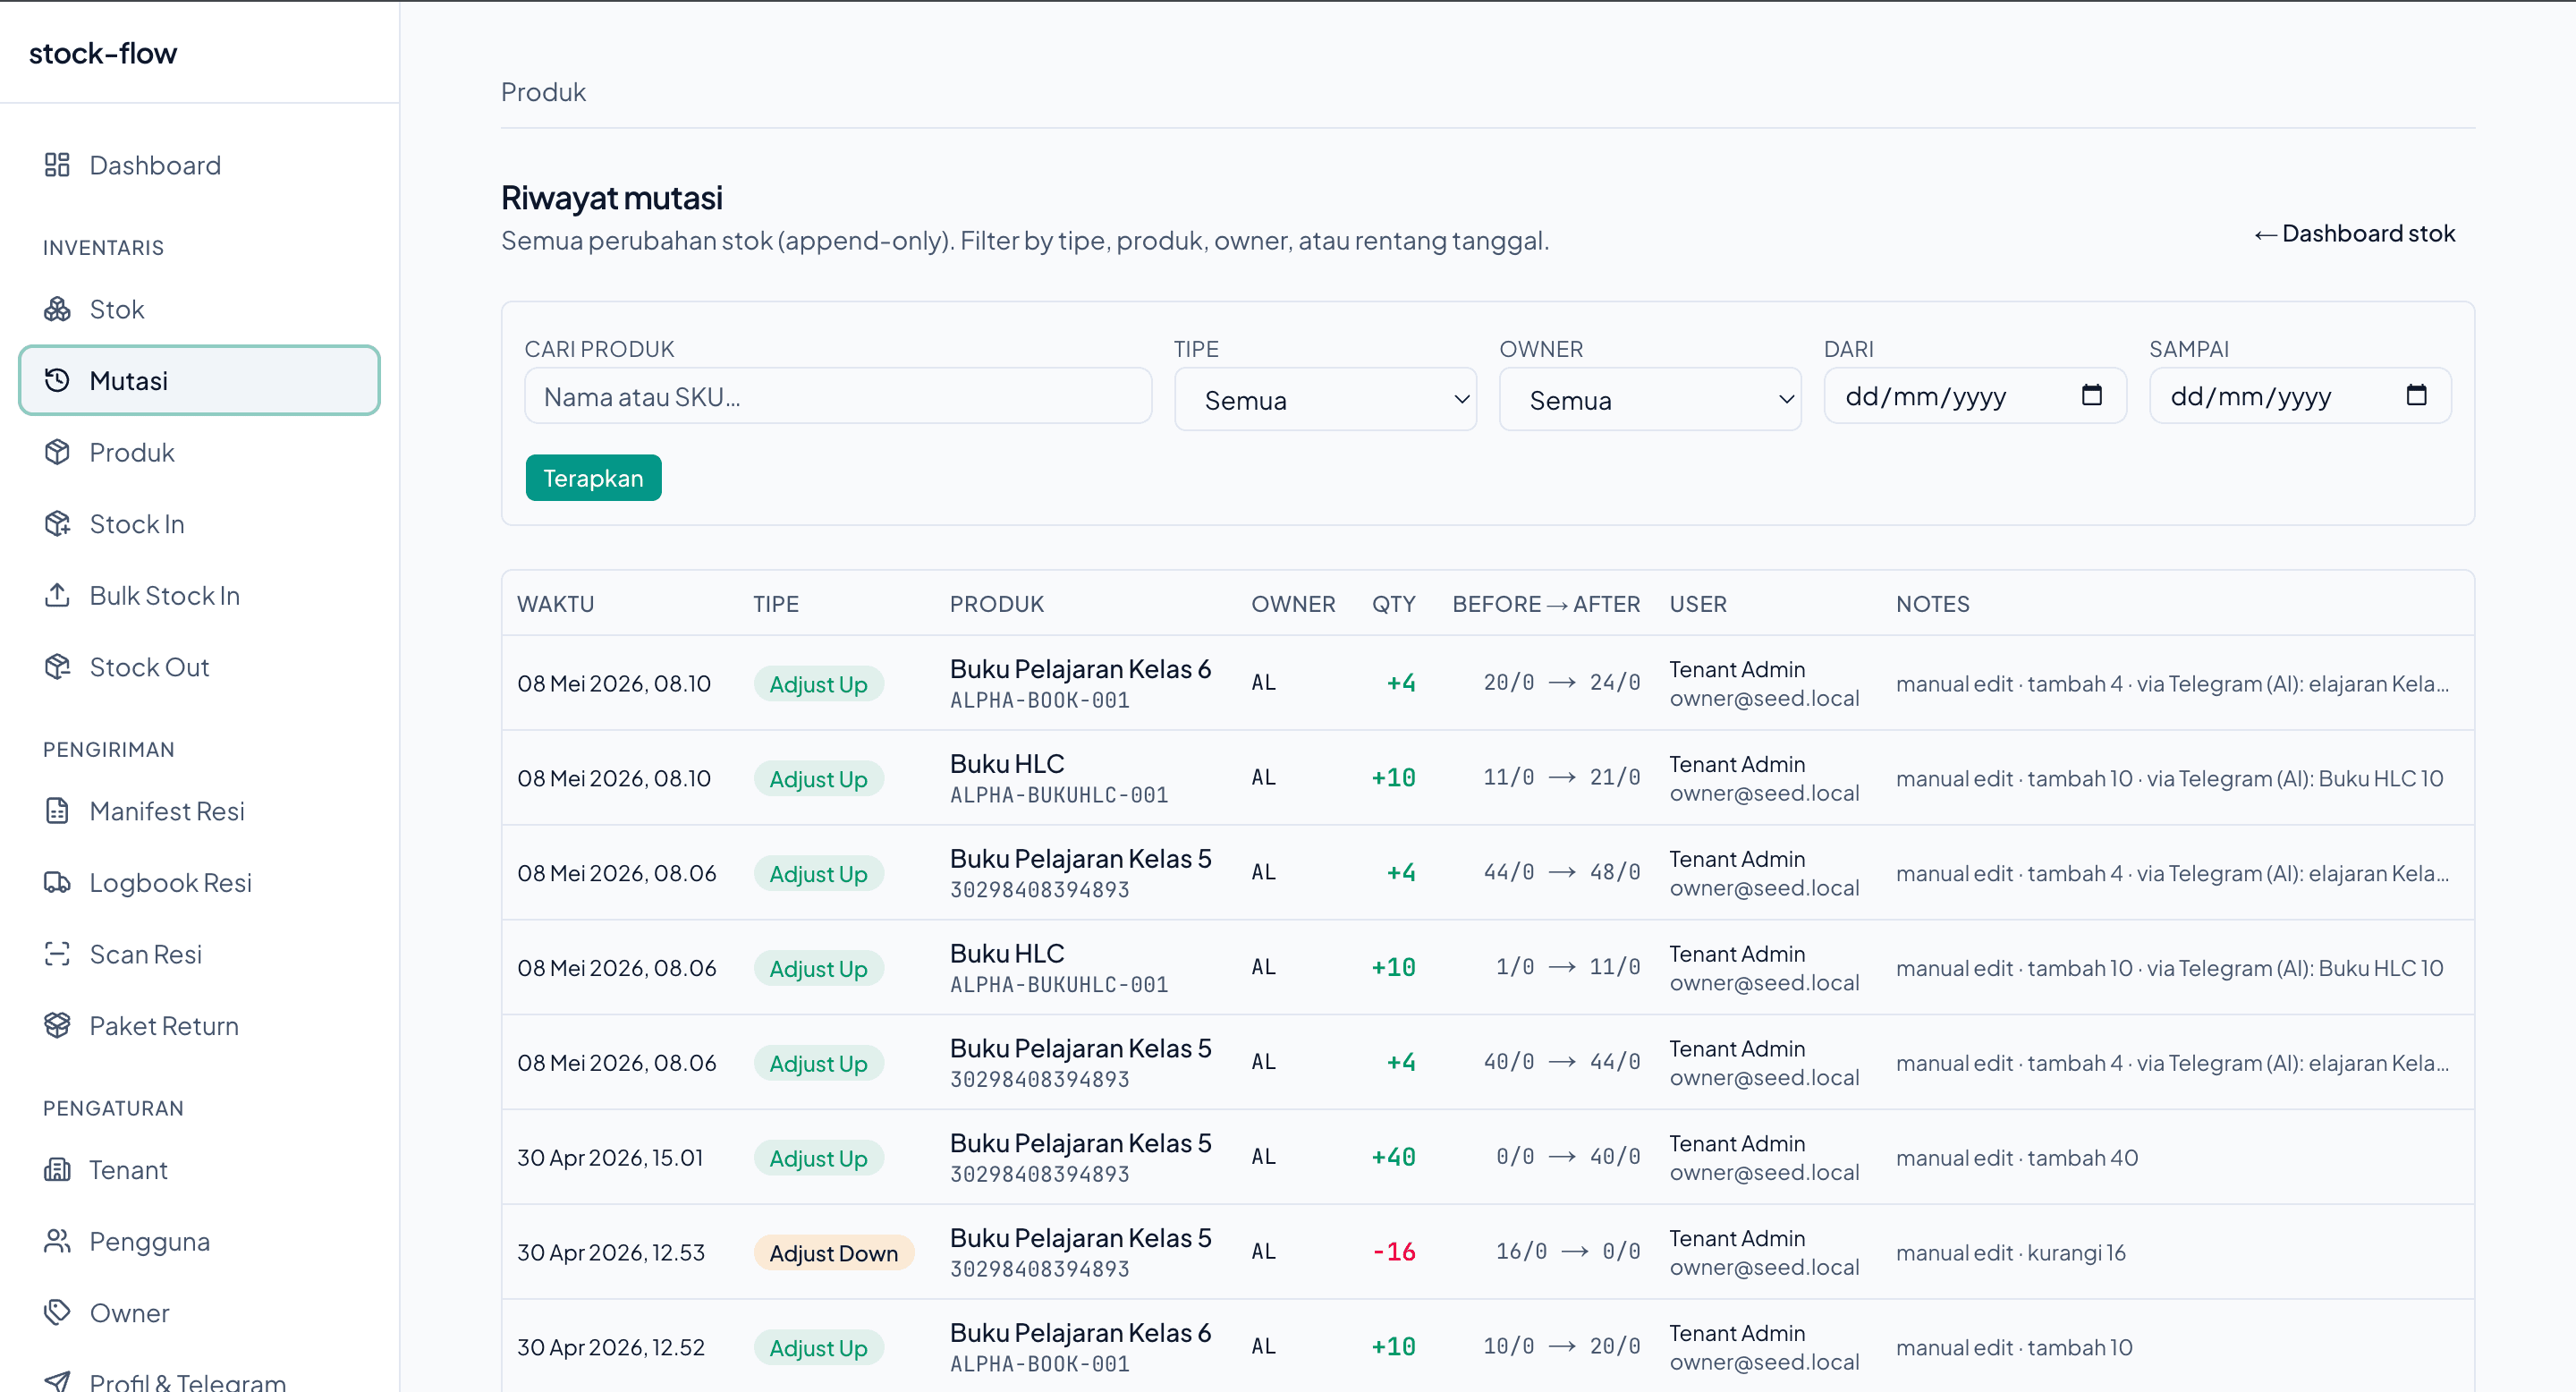Select the Mutasi menu item

[x=199, y=380]
